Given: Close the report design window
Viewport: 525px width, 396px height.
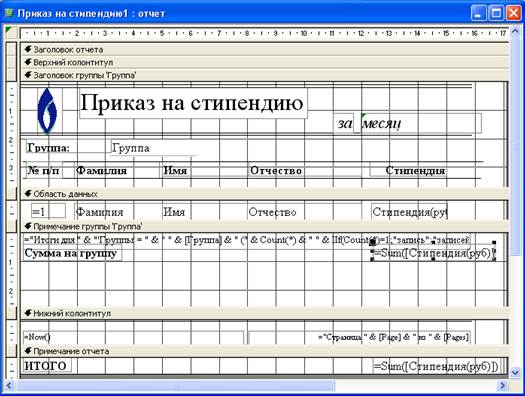Looking at the screenshot, I should (x=513, y=14).
